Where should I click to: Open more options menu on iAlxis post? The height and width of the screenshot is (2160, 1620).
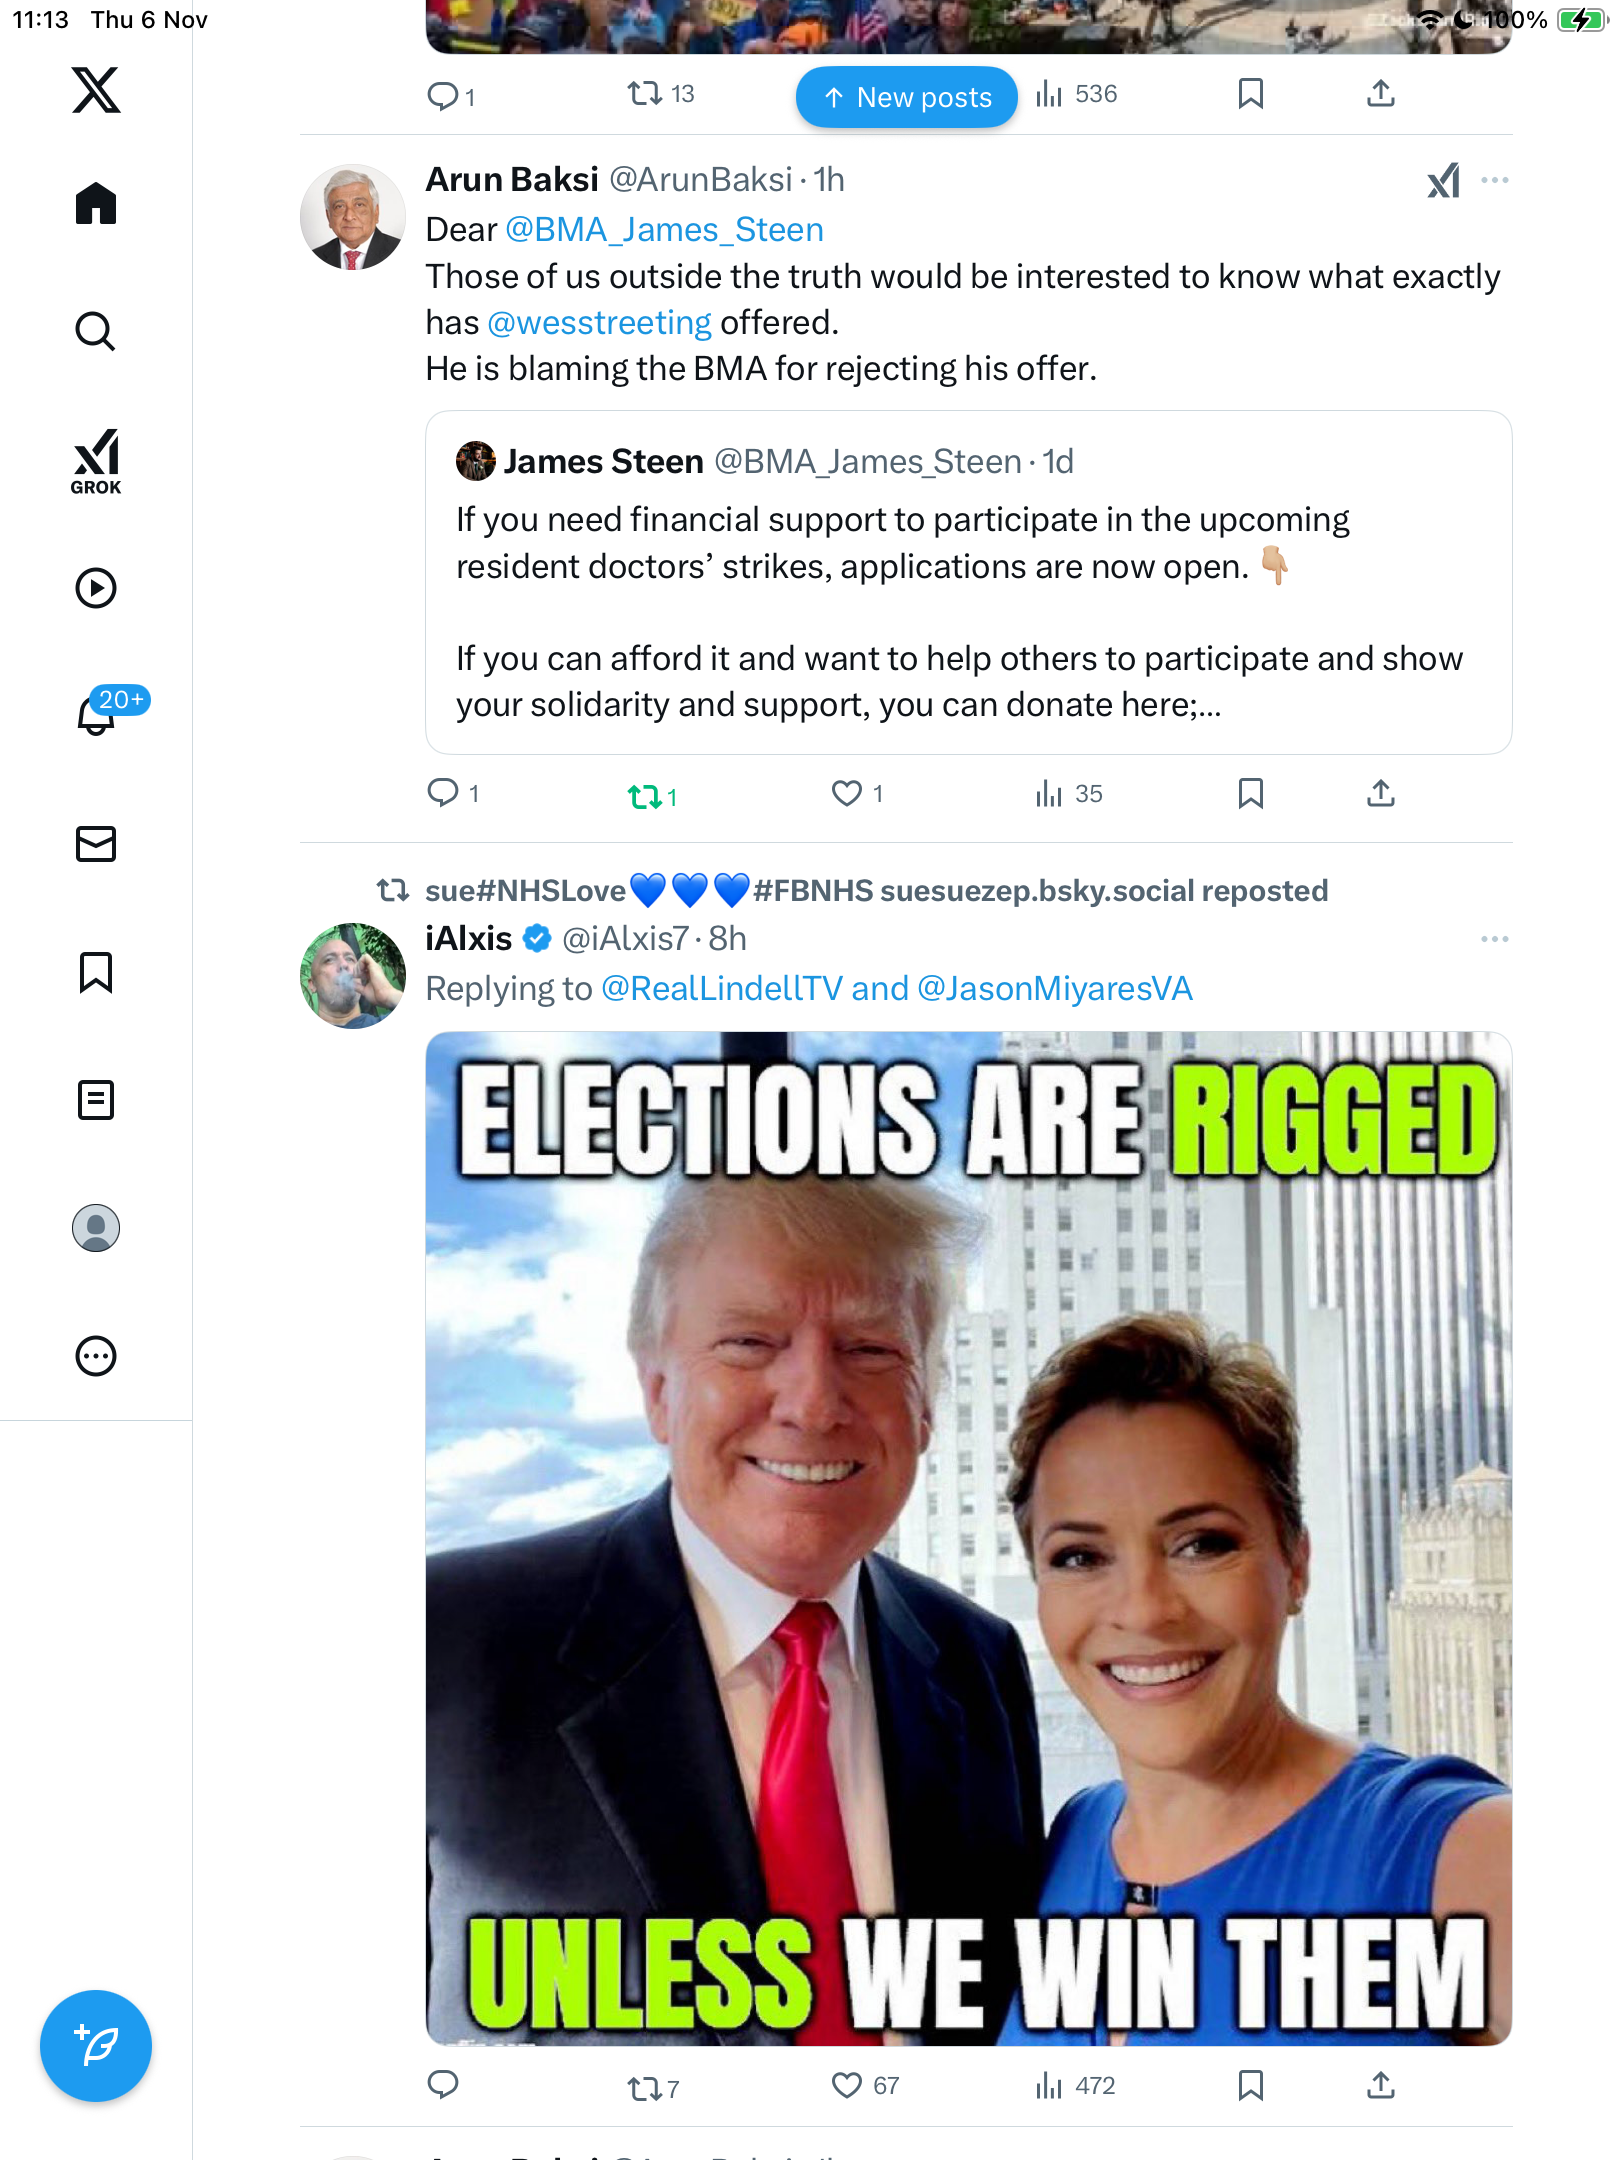tap(1494, 939)
